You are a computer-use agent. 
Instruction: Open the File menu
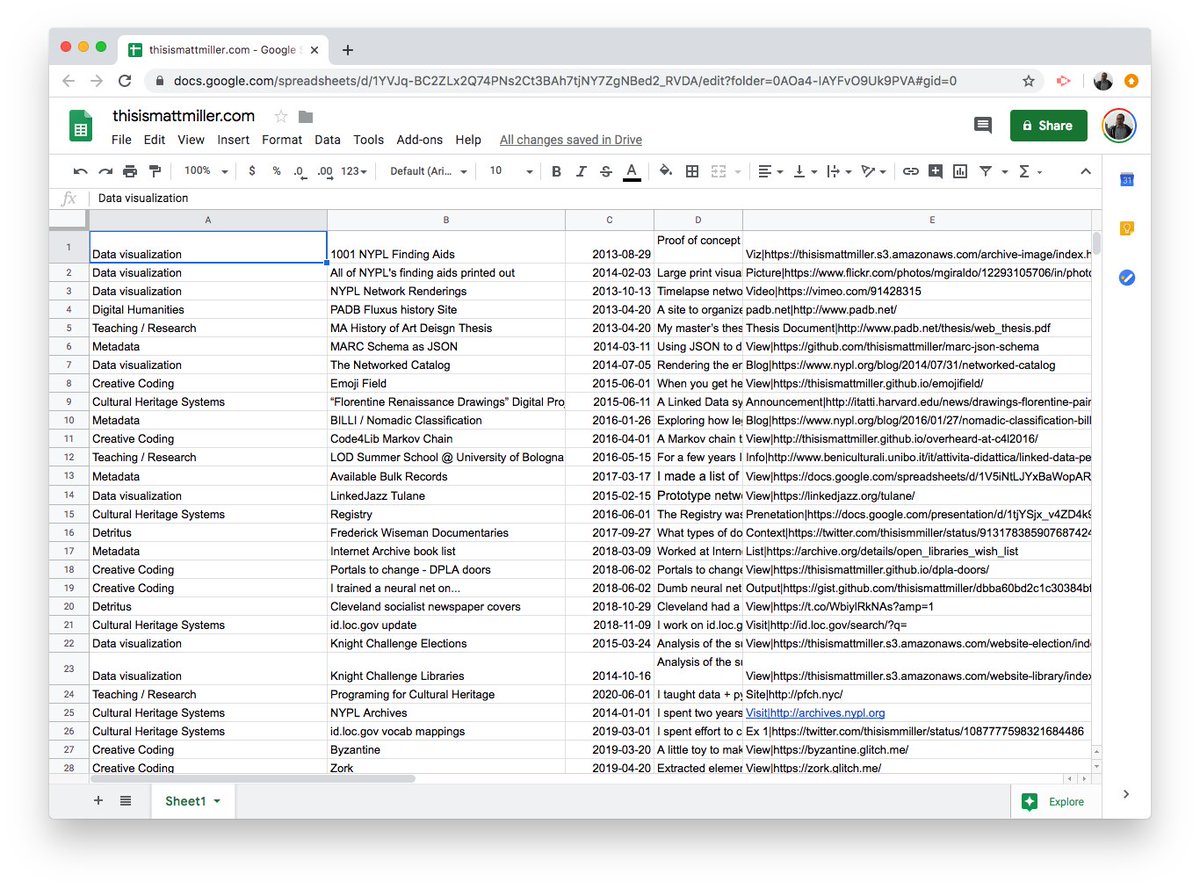point(122,140)
